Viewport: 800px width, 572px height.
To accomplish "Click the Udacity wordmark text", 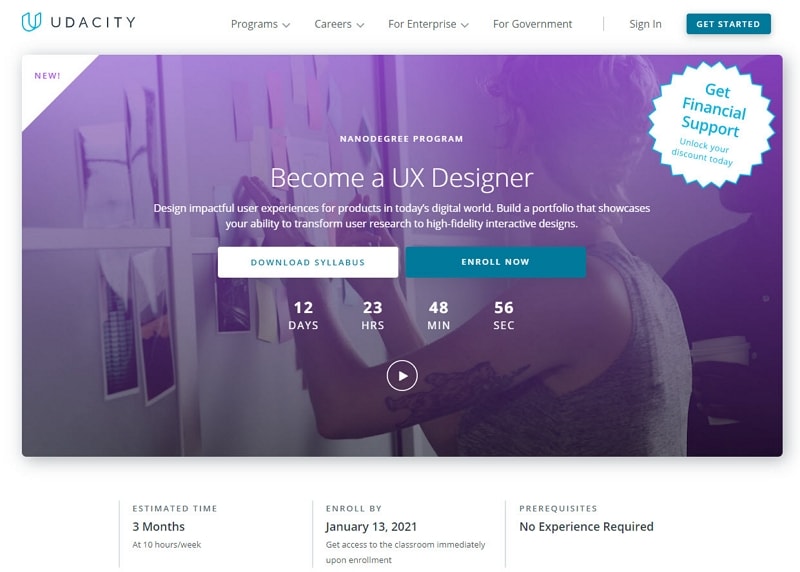I will coord(93,22).
